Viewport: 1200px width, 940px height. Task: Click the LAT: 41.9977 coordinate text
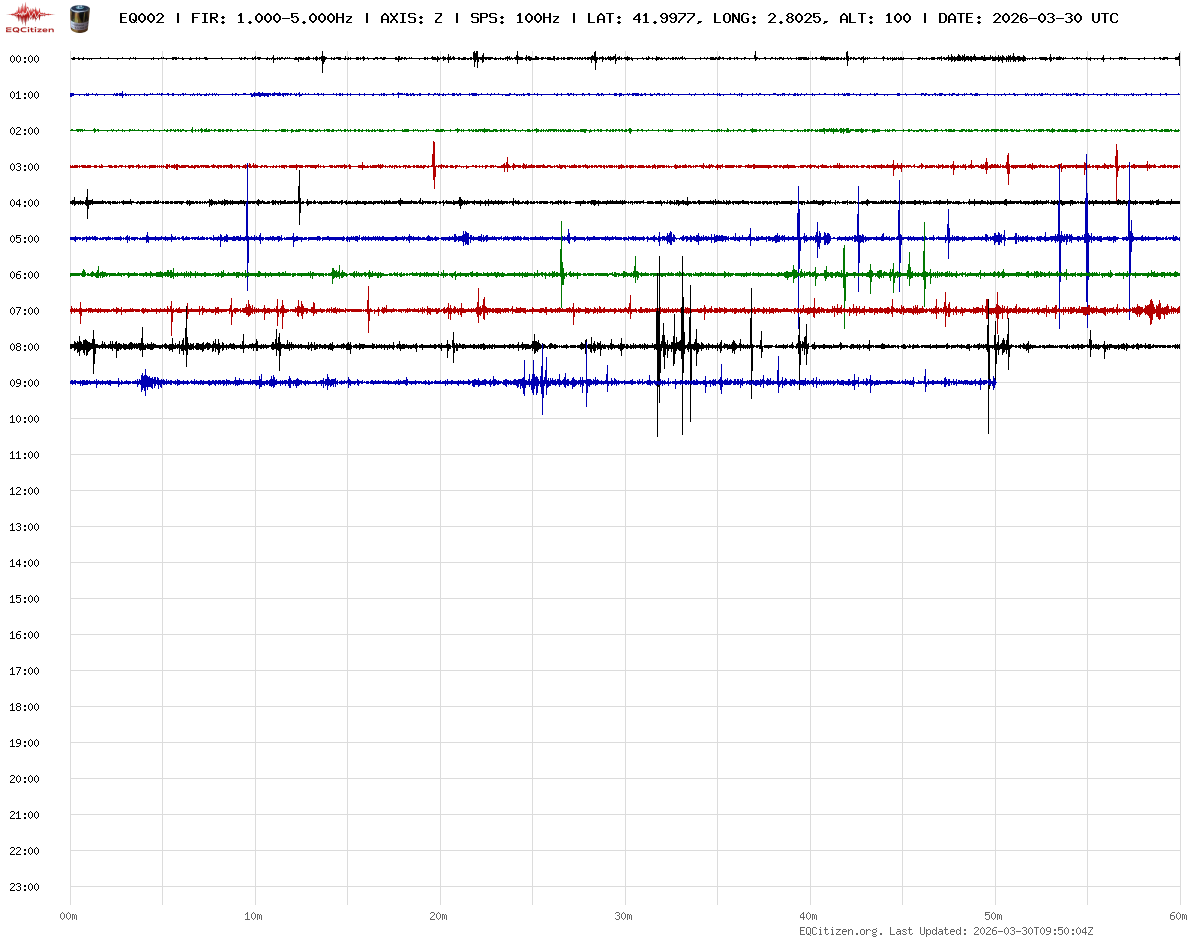point(645,18)
